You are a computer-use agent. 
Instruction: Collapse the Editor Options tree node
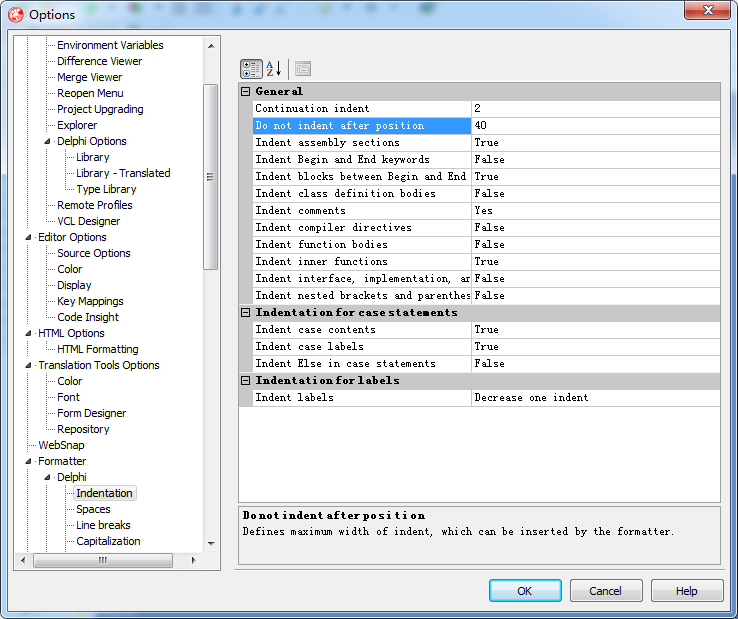[28, 237]
